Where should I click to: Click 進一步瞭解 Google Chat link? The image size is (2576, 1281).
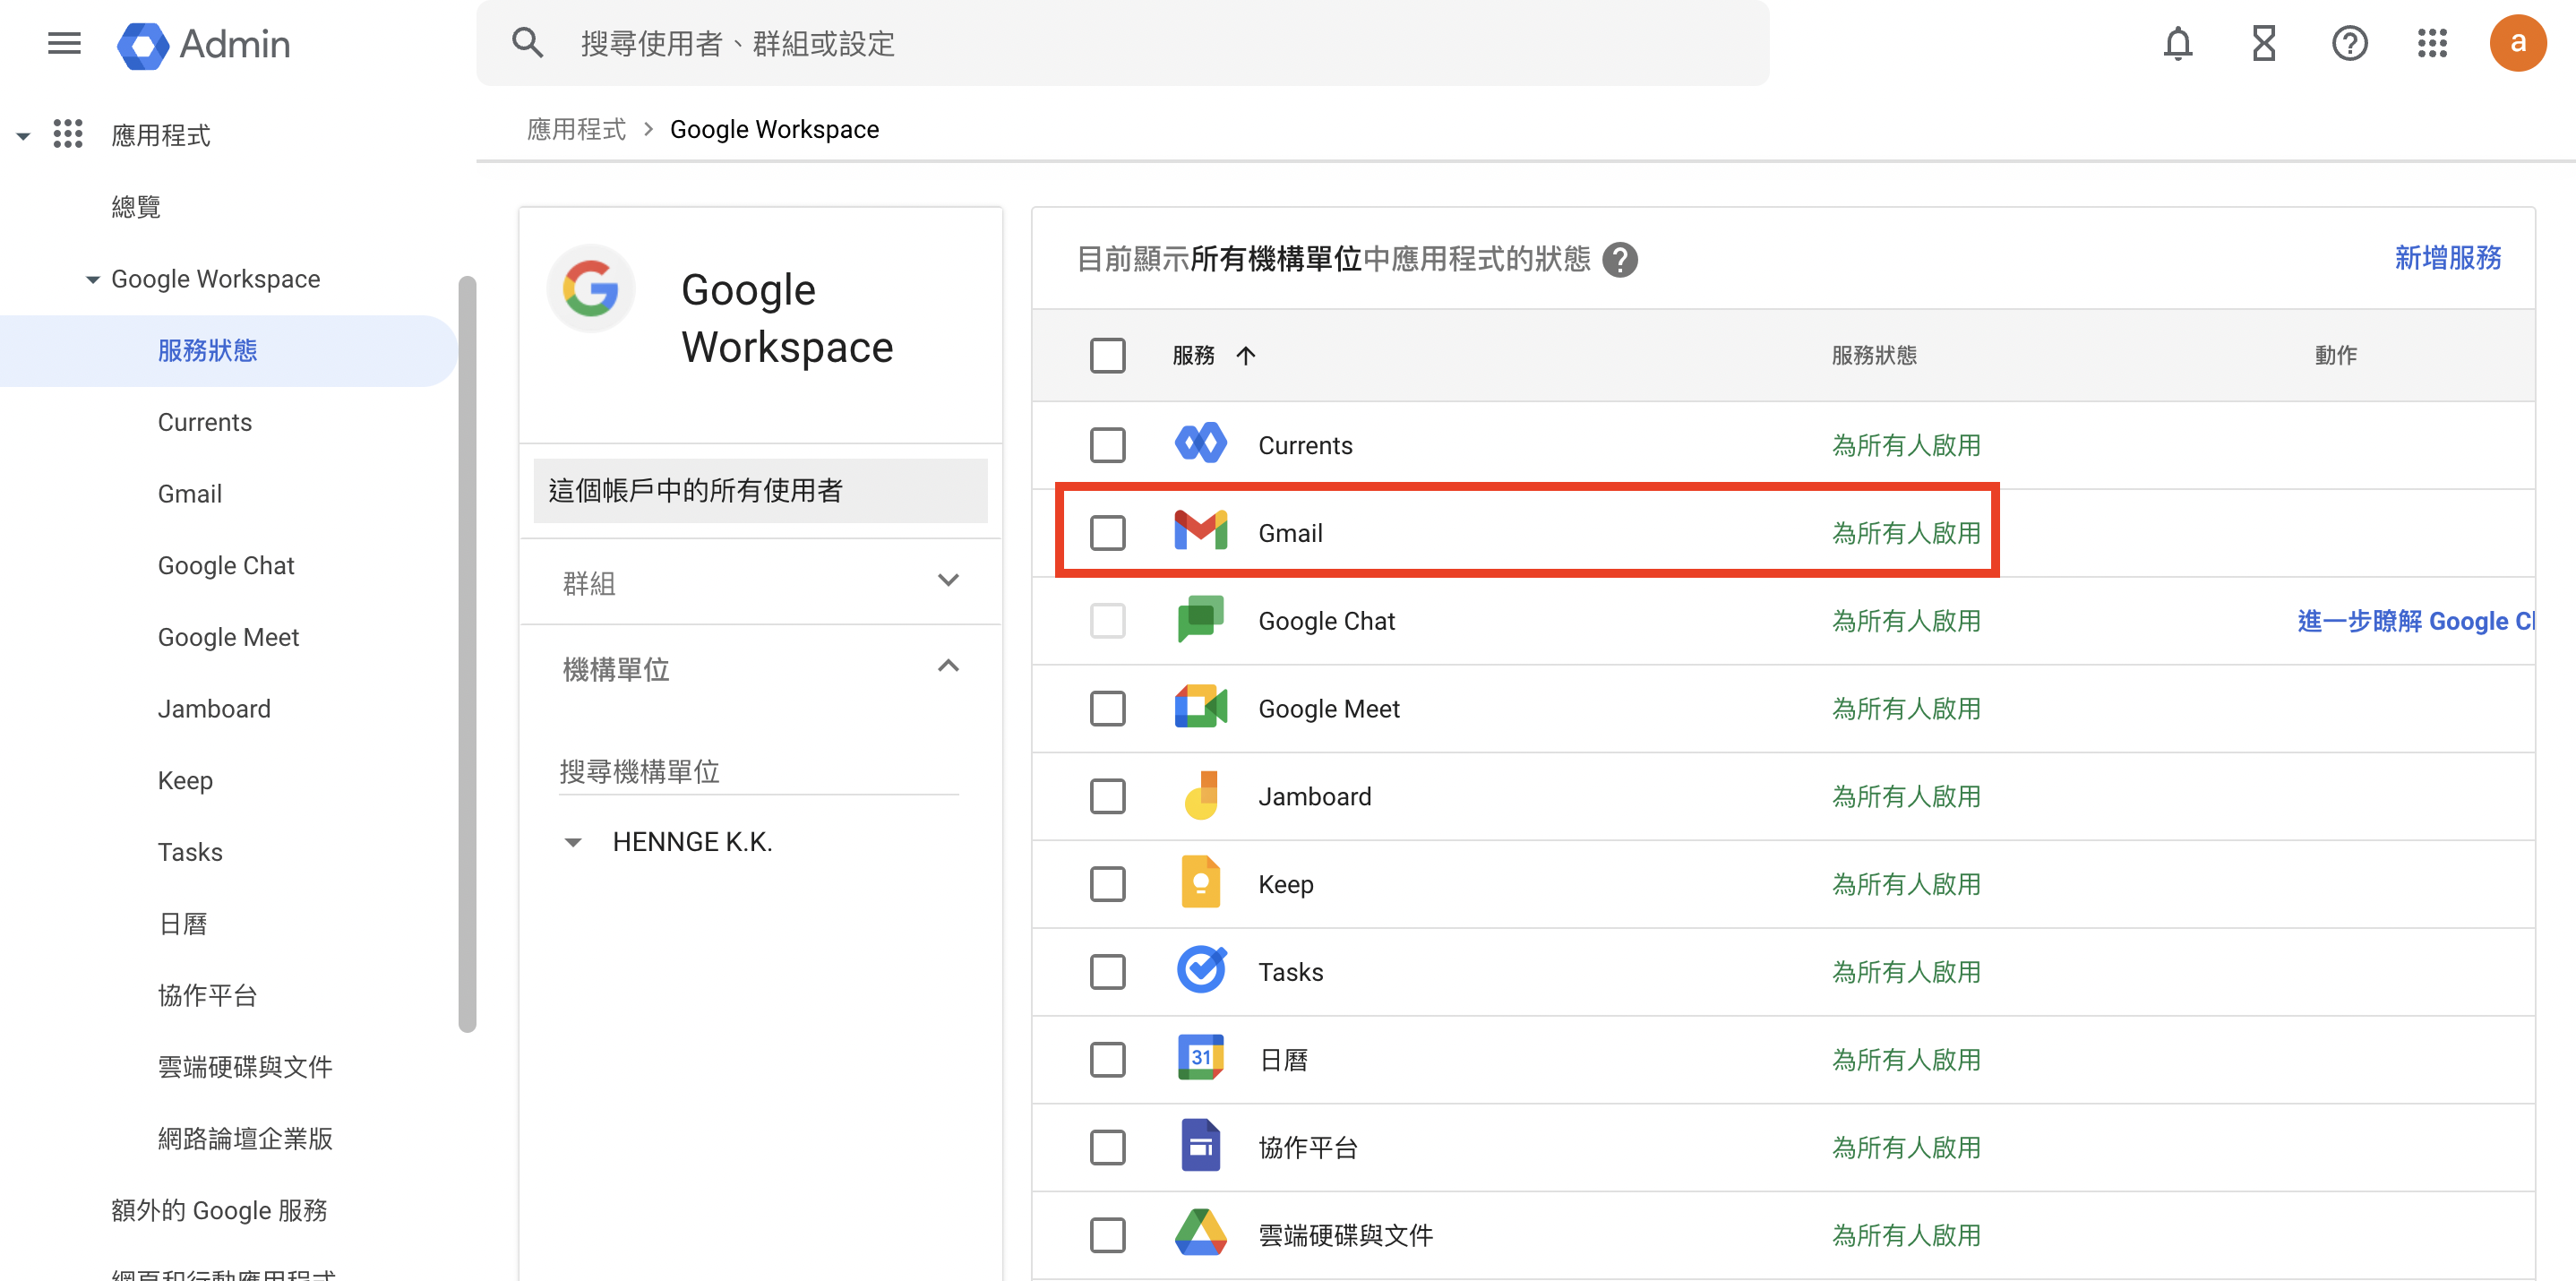tap(2415, 621)
